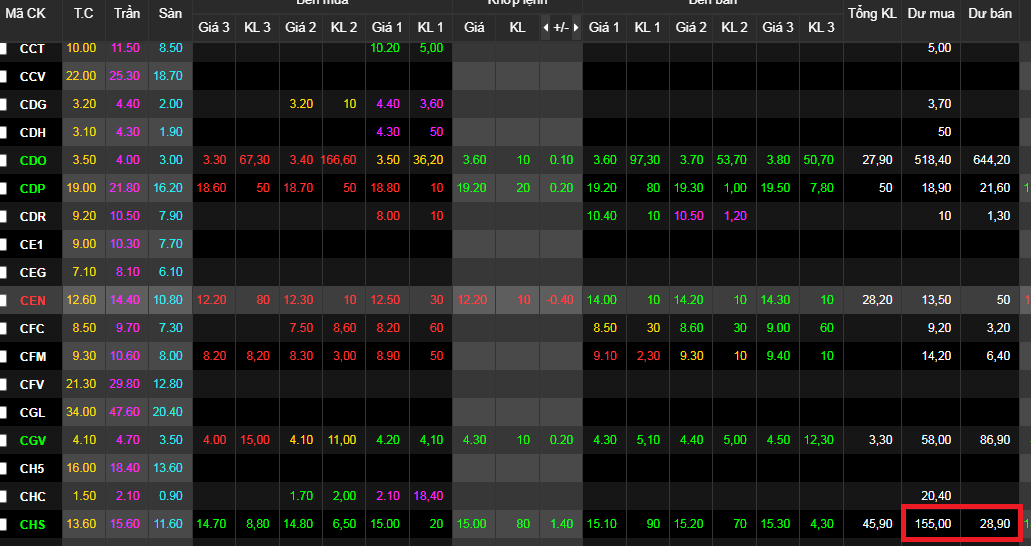
Task: Click the Trần column header
Action: (x=127, y=14)
